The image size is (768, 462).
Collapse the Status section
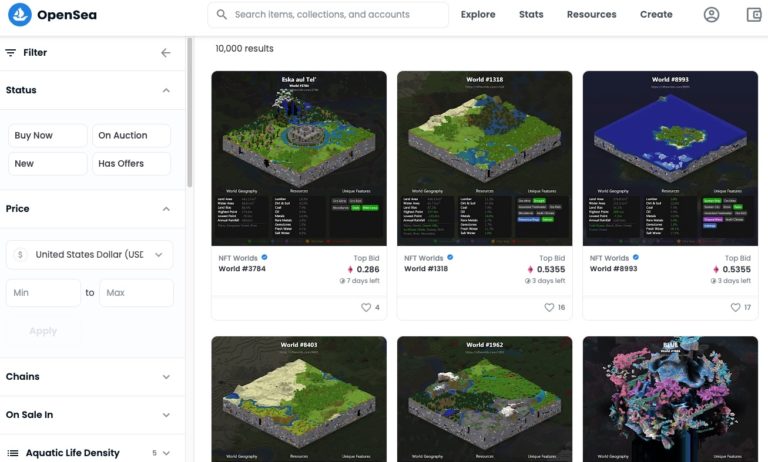(x=166, y=91)
